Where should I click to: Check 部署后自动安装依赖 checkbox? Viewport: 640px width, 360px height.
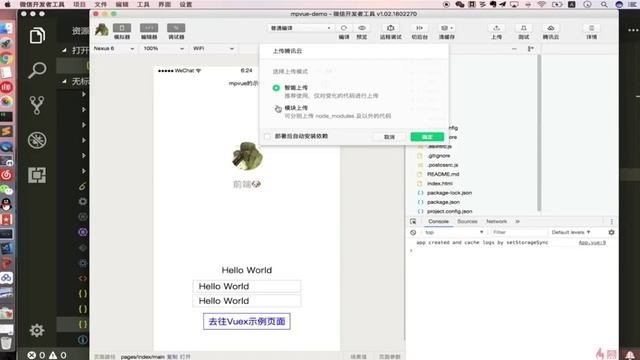[267, 136]
